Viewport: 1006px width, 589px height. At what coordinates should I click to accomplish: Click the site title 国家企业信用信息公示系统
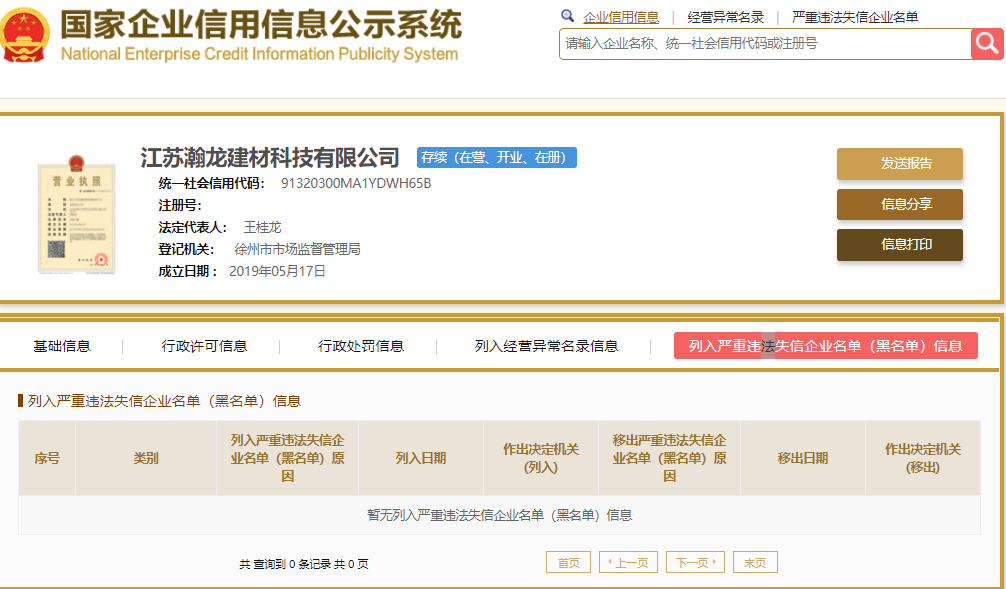coord(260,24)
